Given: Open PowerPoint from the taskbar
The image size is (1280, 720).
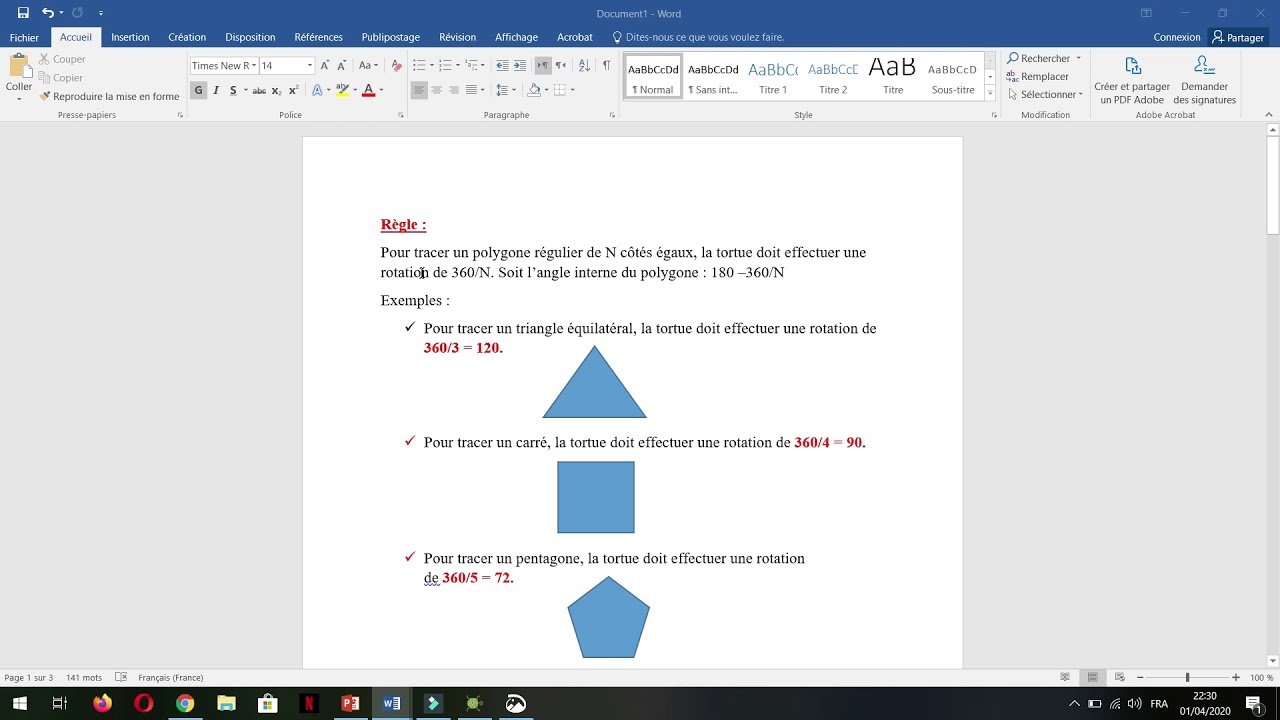Looking at the screenshot, I should (x=350, y=703).
